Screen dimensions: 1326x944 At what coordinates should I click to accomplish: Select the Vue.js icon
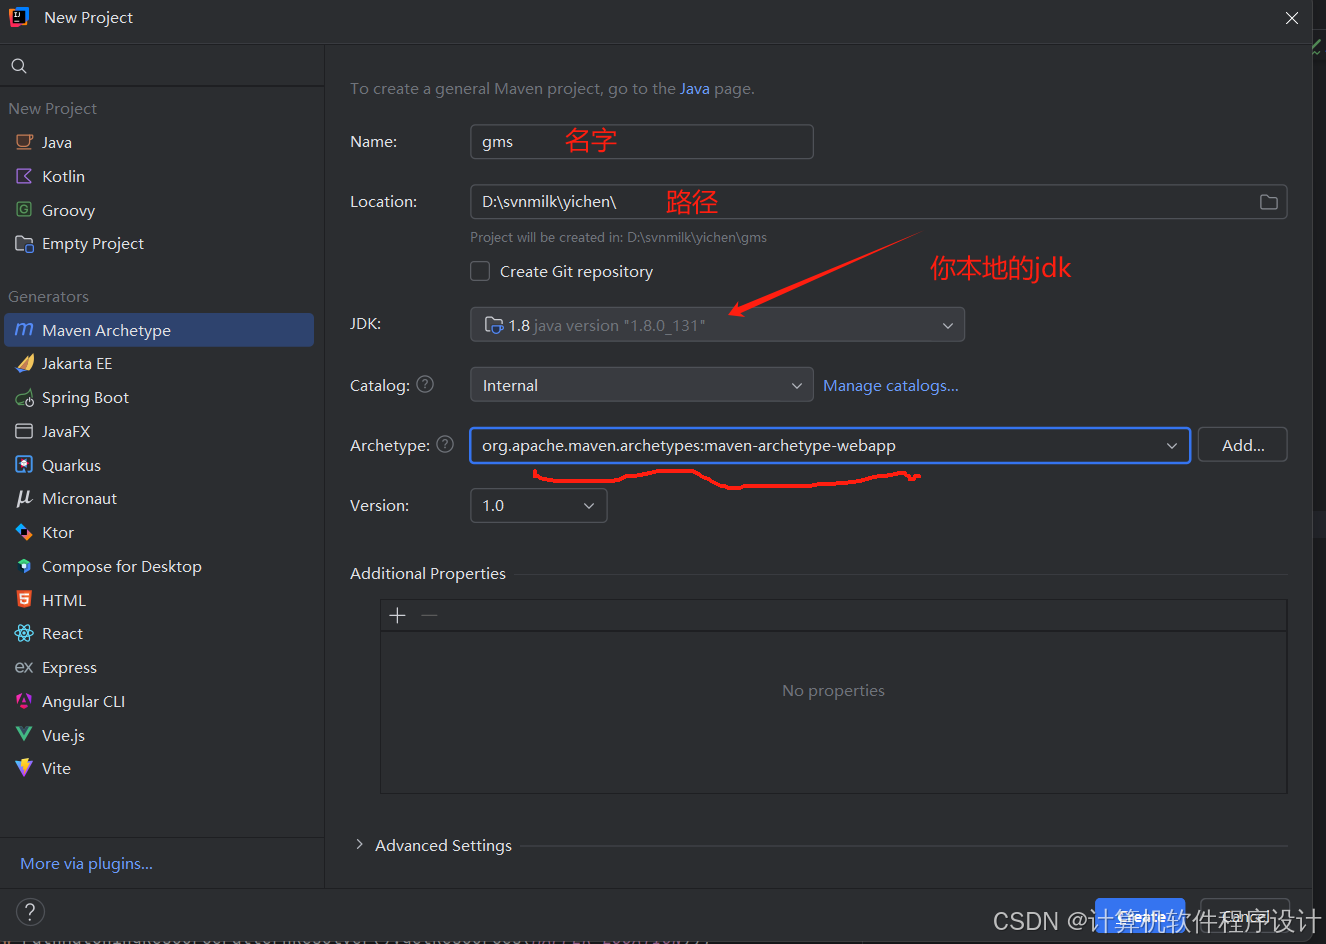(25, 735)
